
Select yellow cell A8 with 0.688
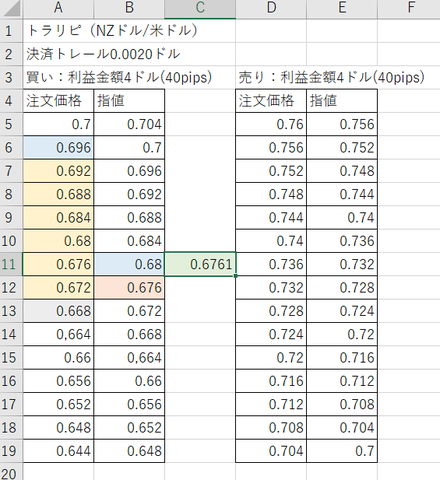[58, 194]
